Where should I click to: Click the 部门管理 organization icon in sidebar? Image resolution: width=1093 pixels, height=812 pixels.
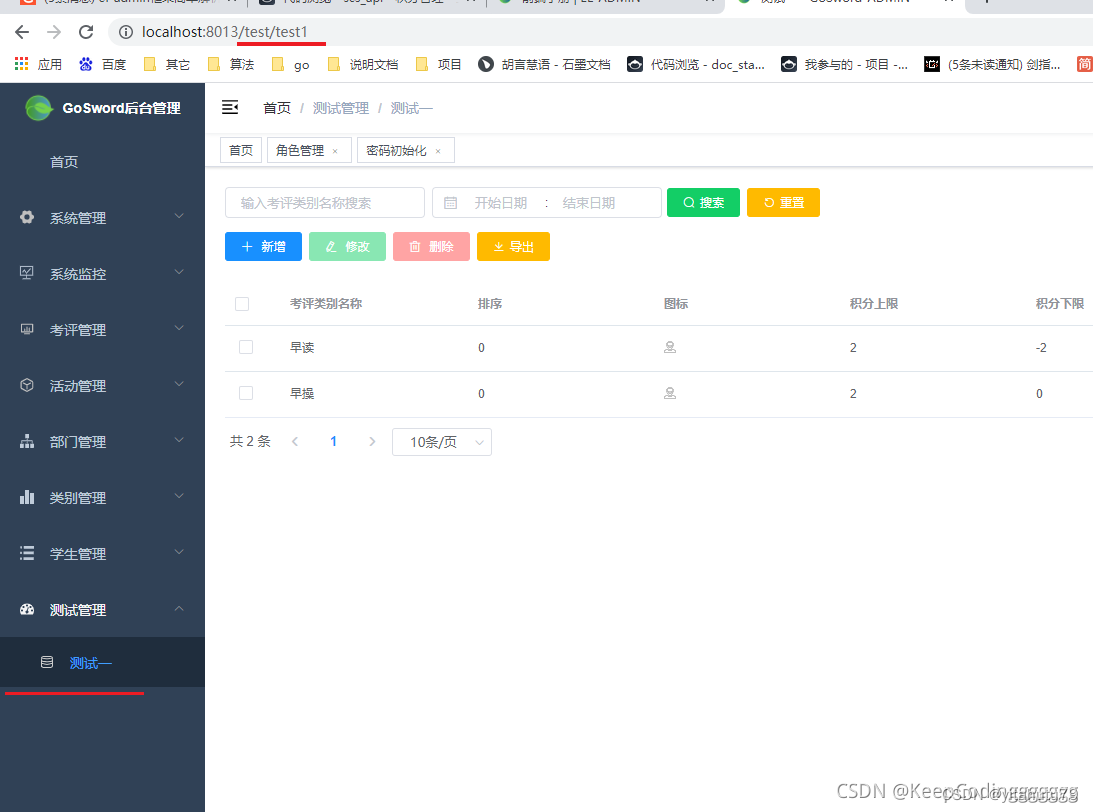26,441
